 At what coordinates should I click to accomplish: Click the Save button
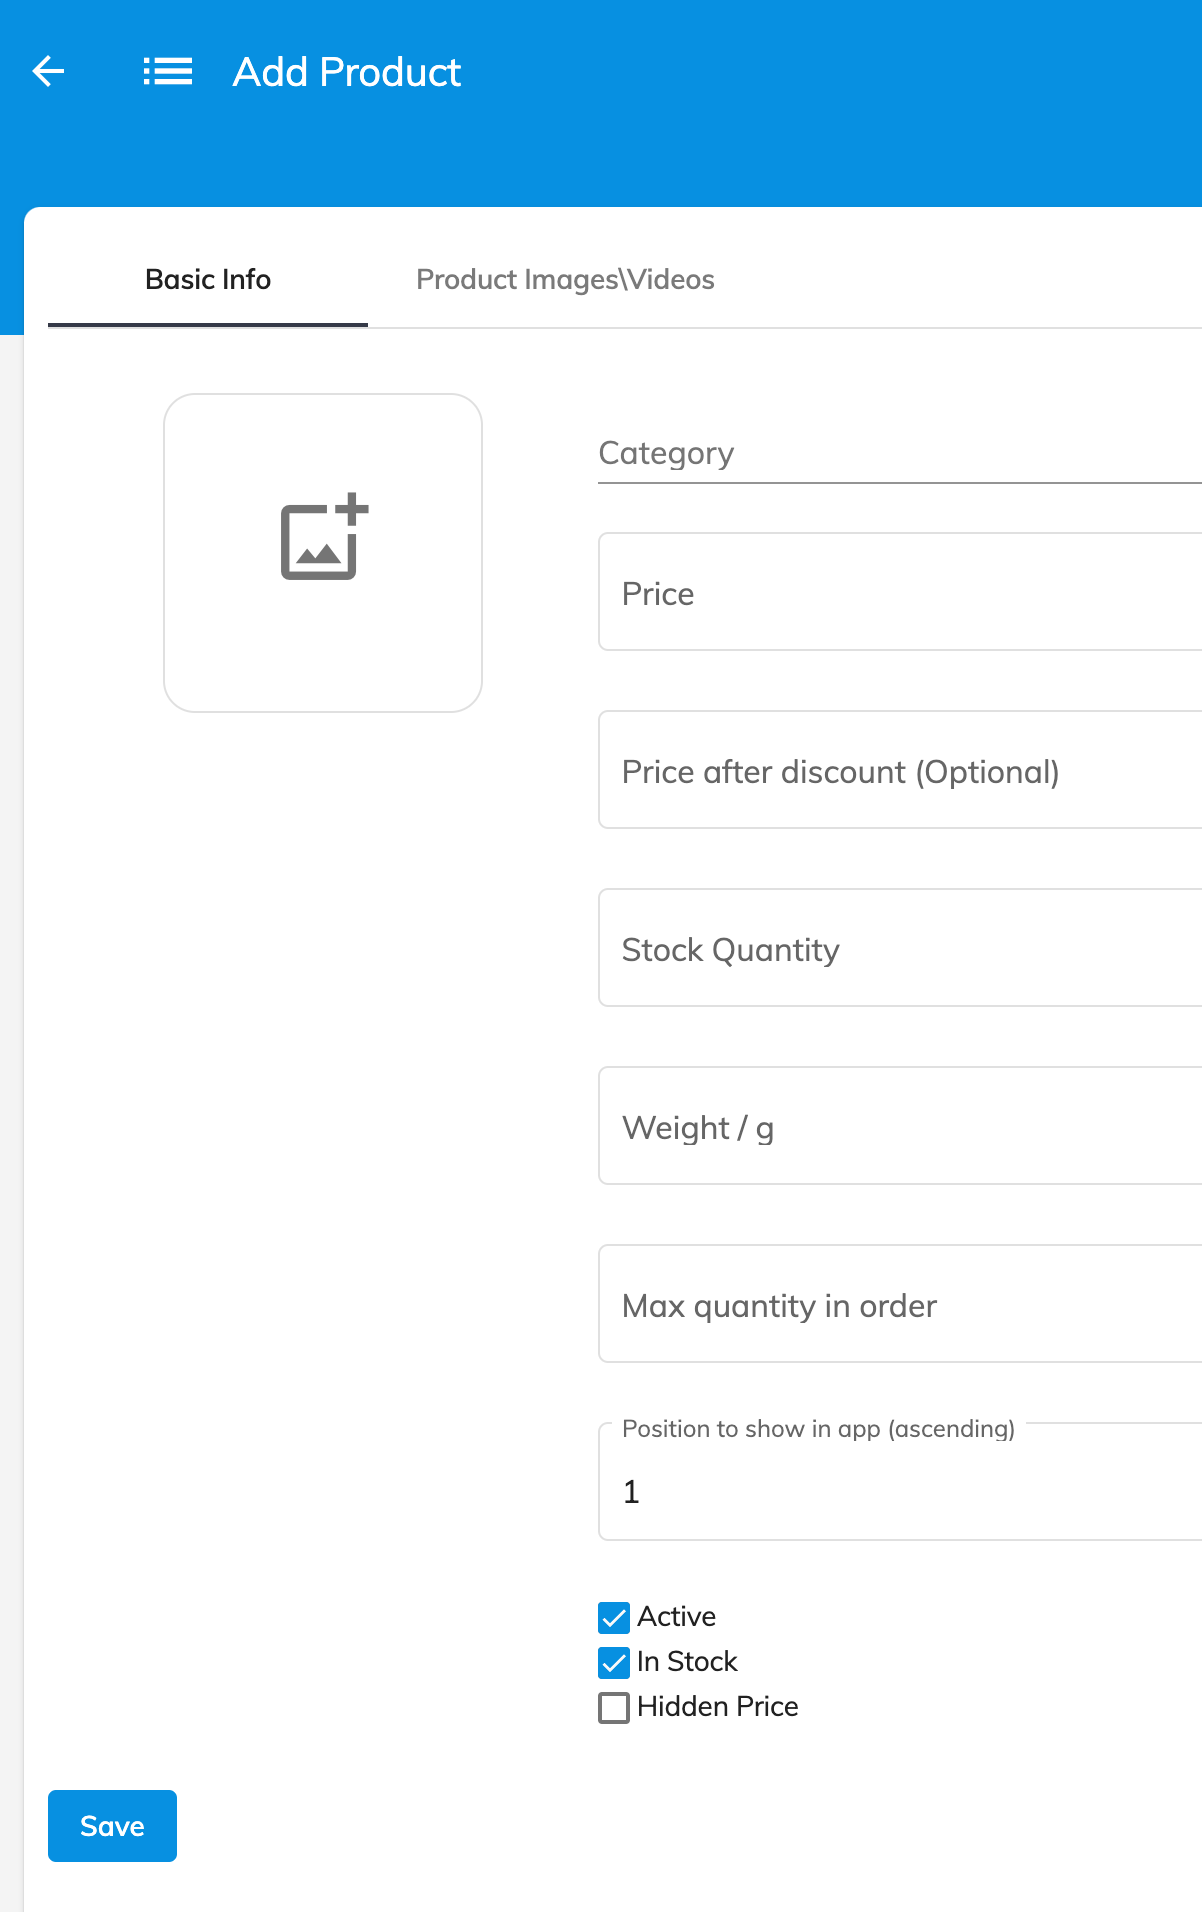[x=112, y=1826]
